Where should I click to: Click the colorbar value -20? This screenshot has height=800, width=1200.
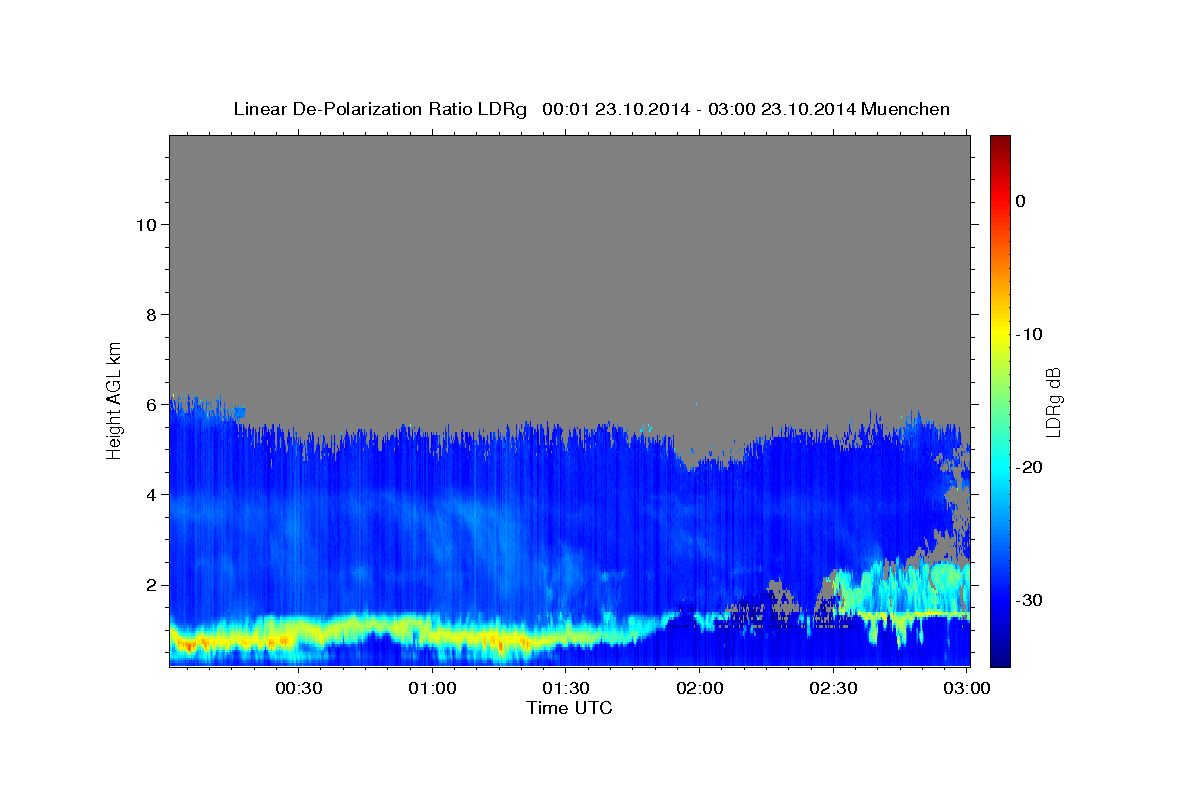1029,467
